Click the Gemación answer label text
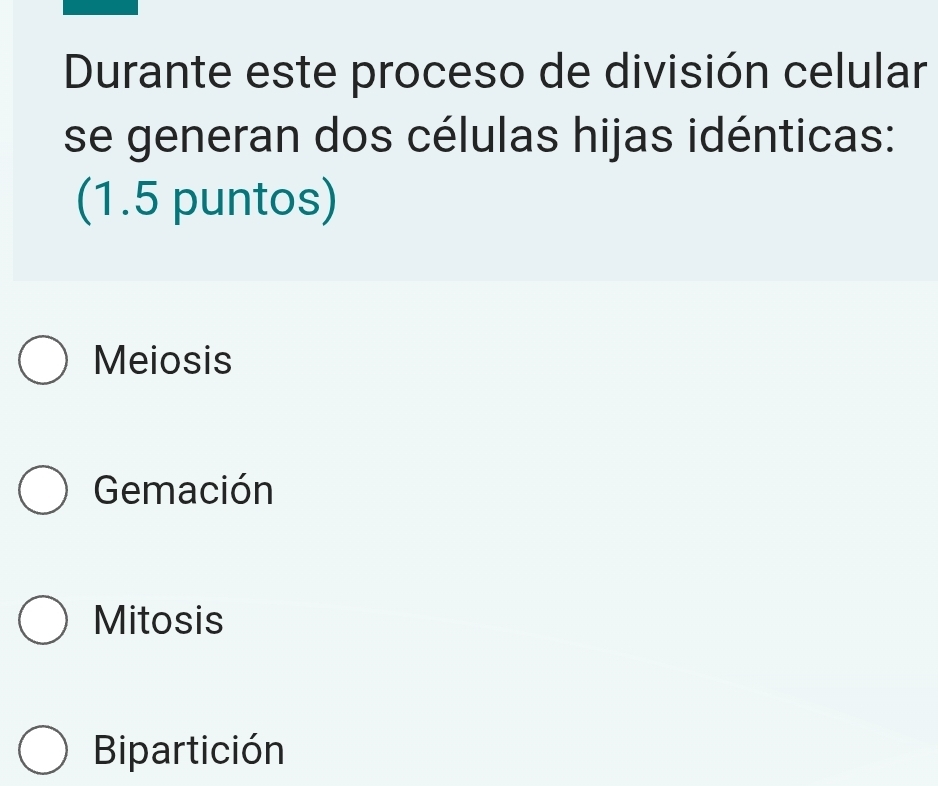Image resolution: width=938 pixels, height=786 pixels. click(183, 491)
